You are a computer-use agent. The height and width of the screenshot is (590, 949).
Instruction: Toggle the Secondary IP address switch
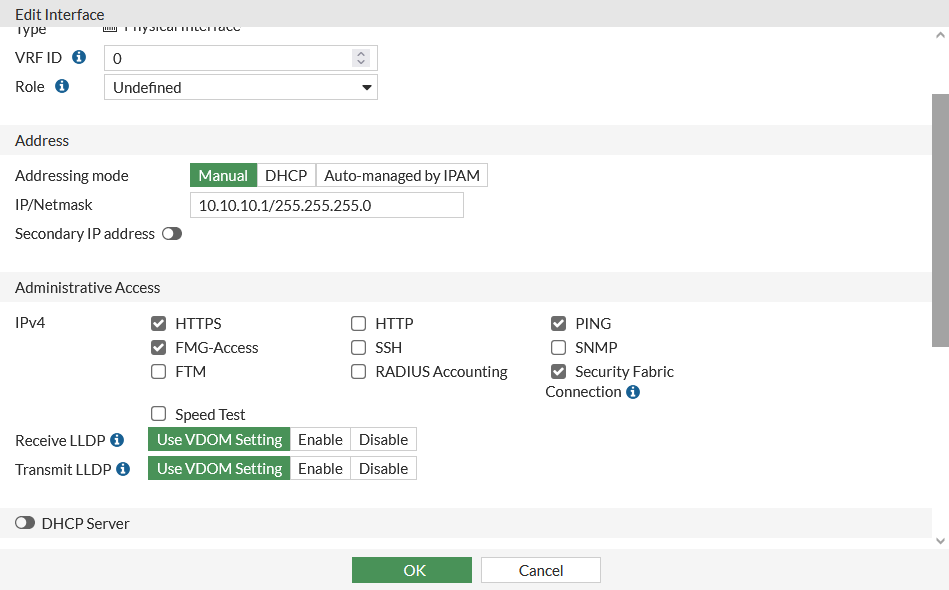pos(172,234)
